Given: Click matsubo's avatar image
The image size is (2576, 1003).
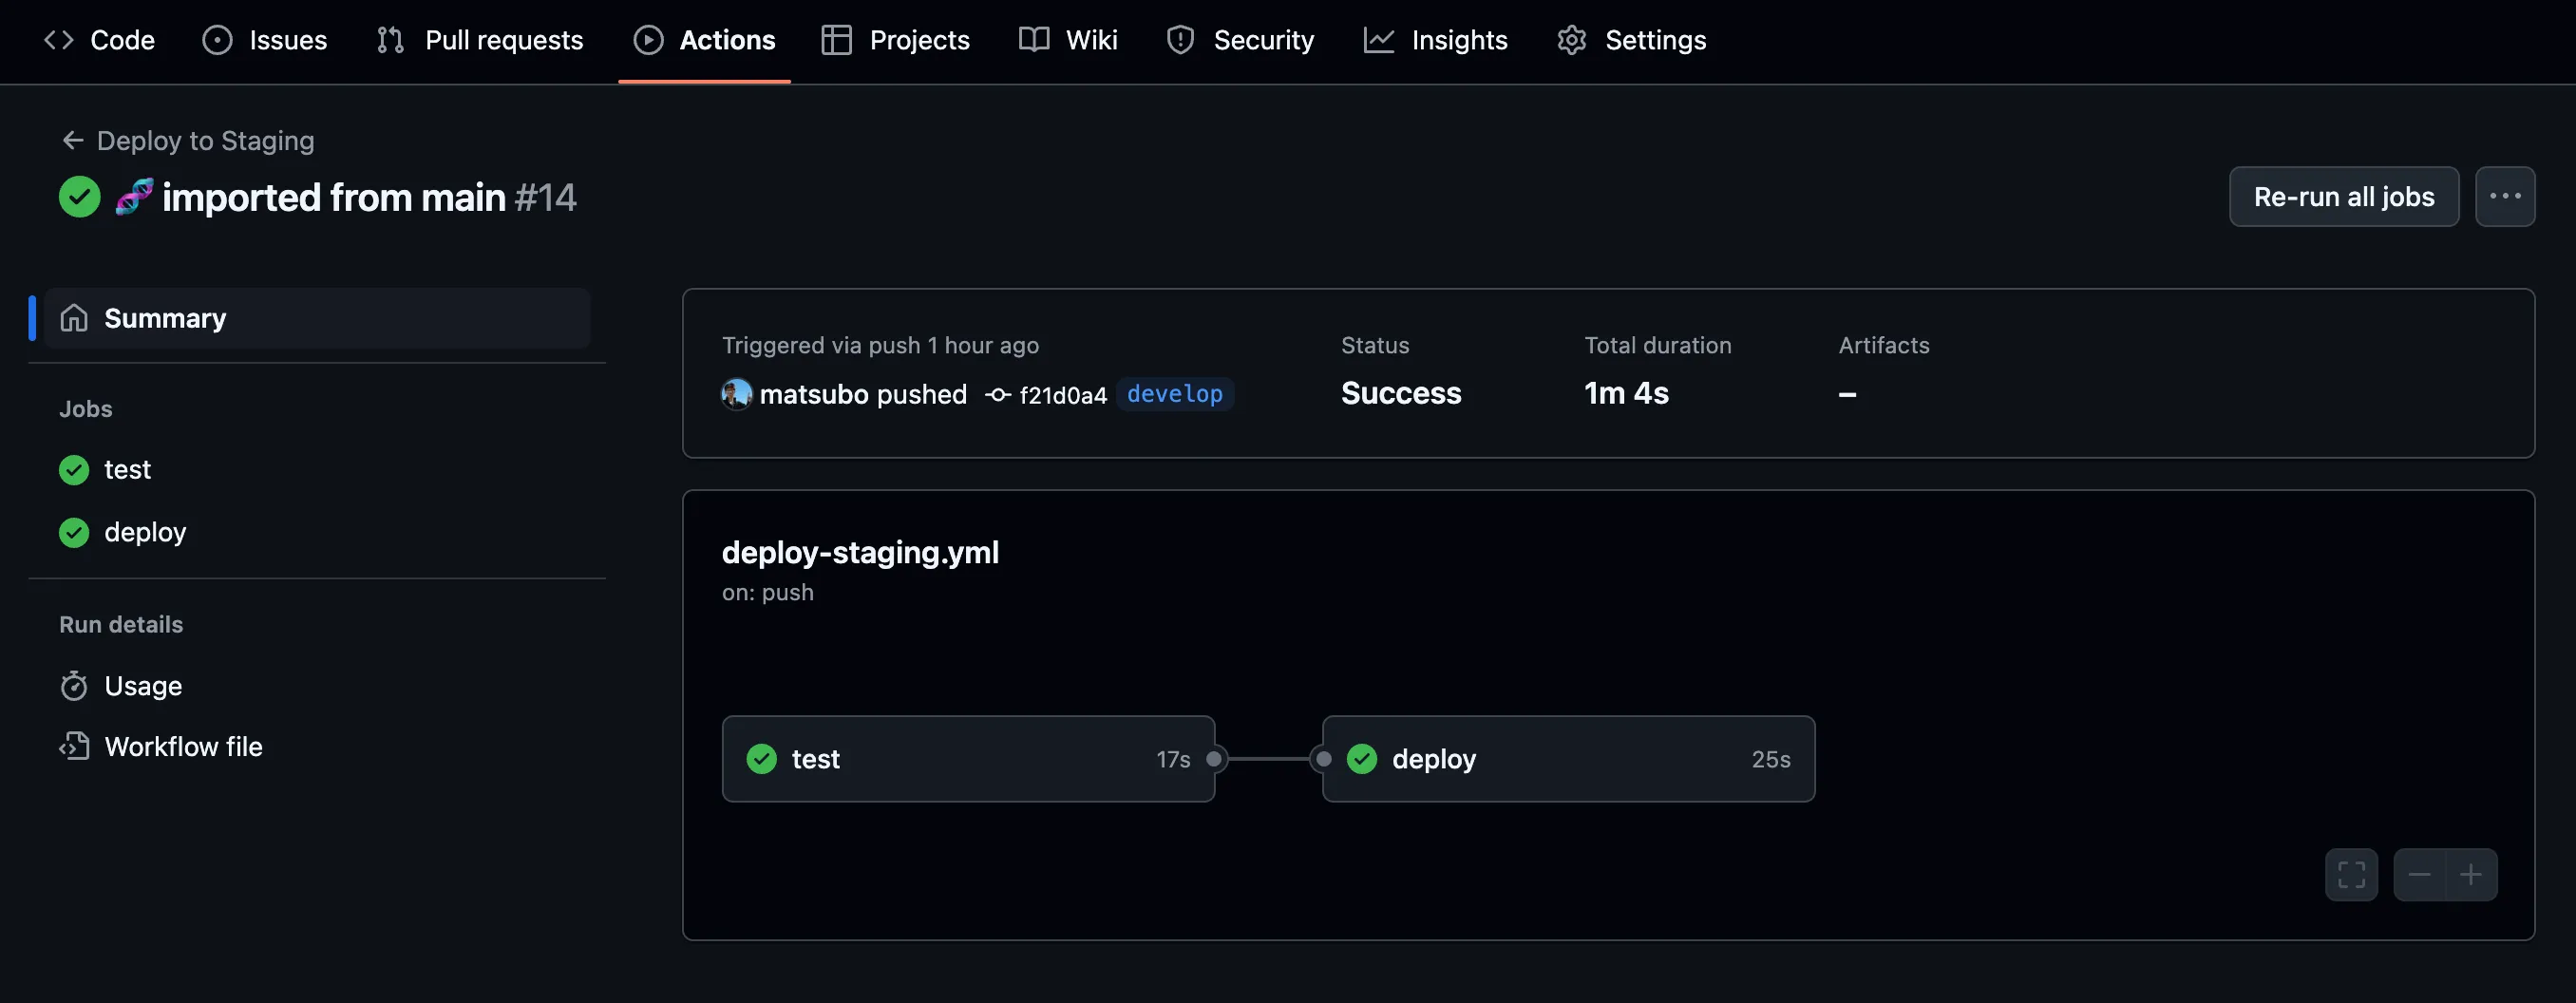Looking at the screenshot, I should pyautogui.click(x=736, y=394).
